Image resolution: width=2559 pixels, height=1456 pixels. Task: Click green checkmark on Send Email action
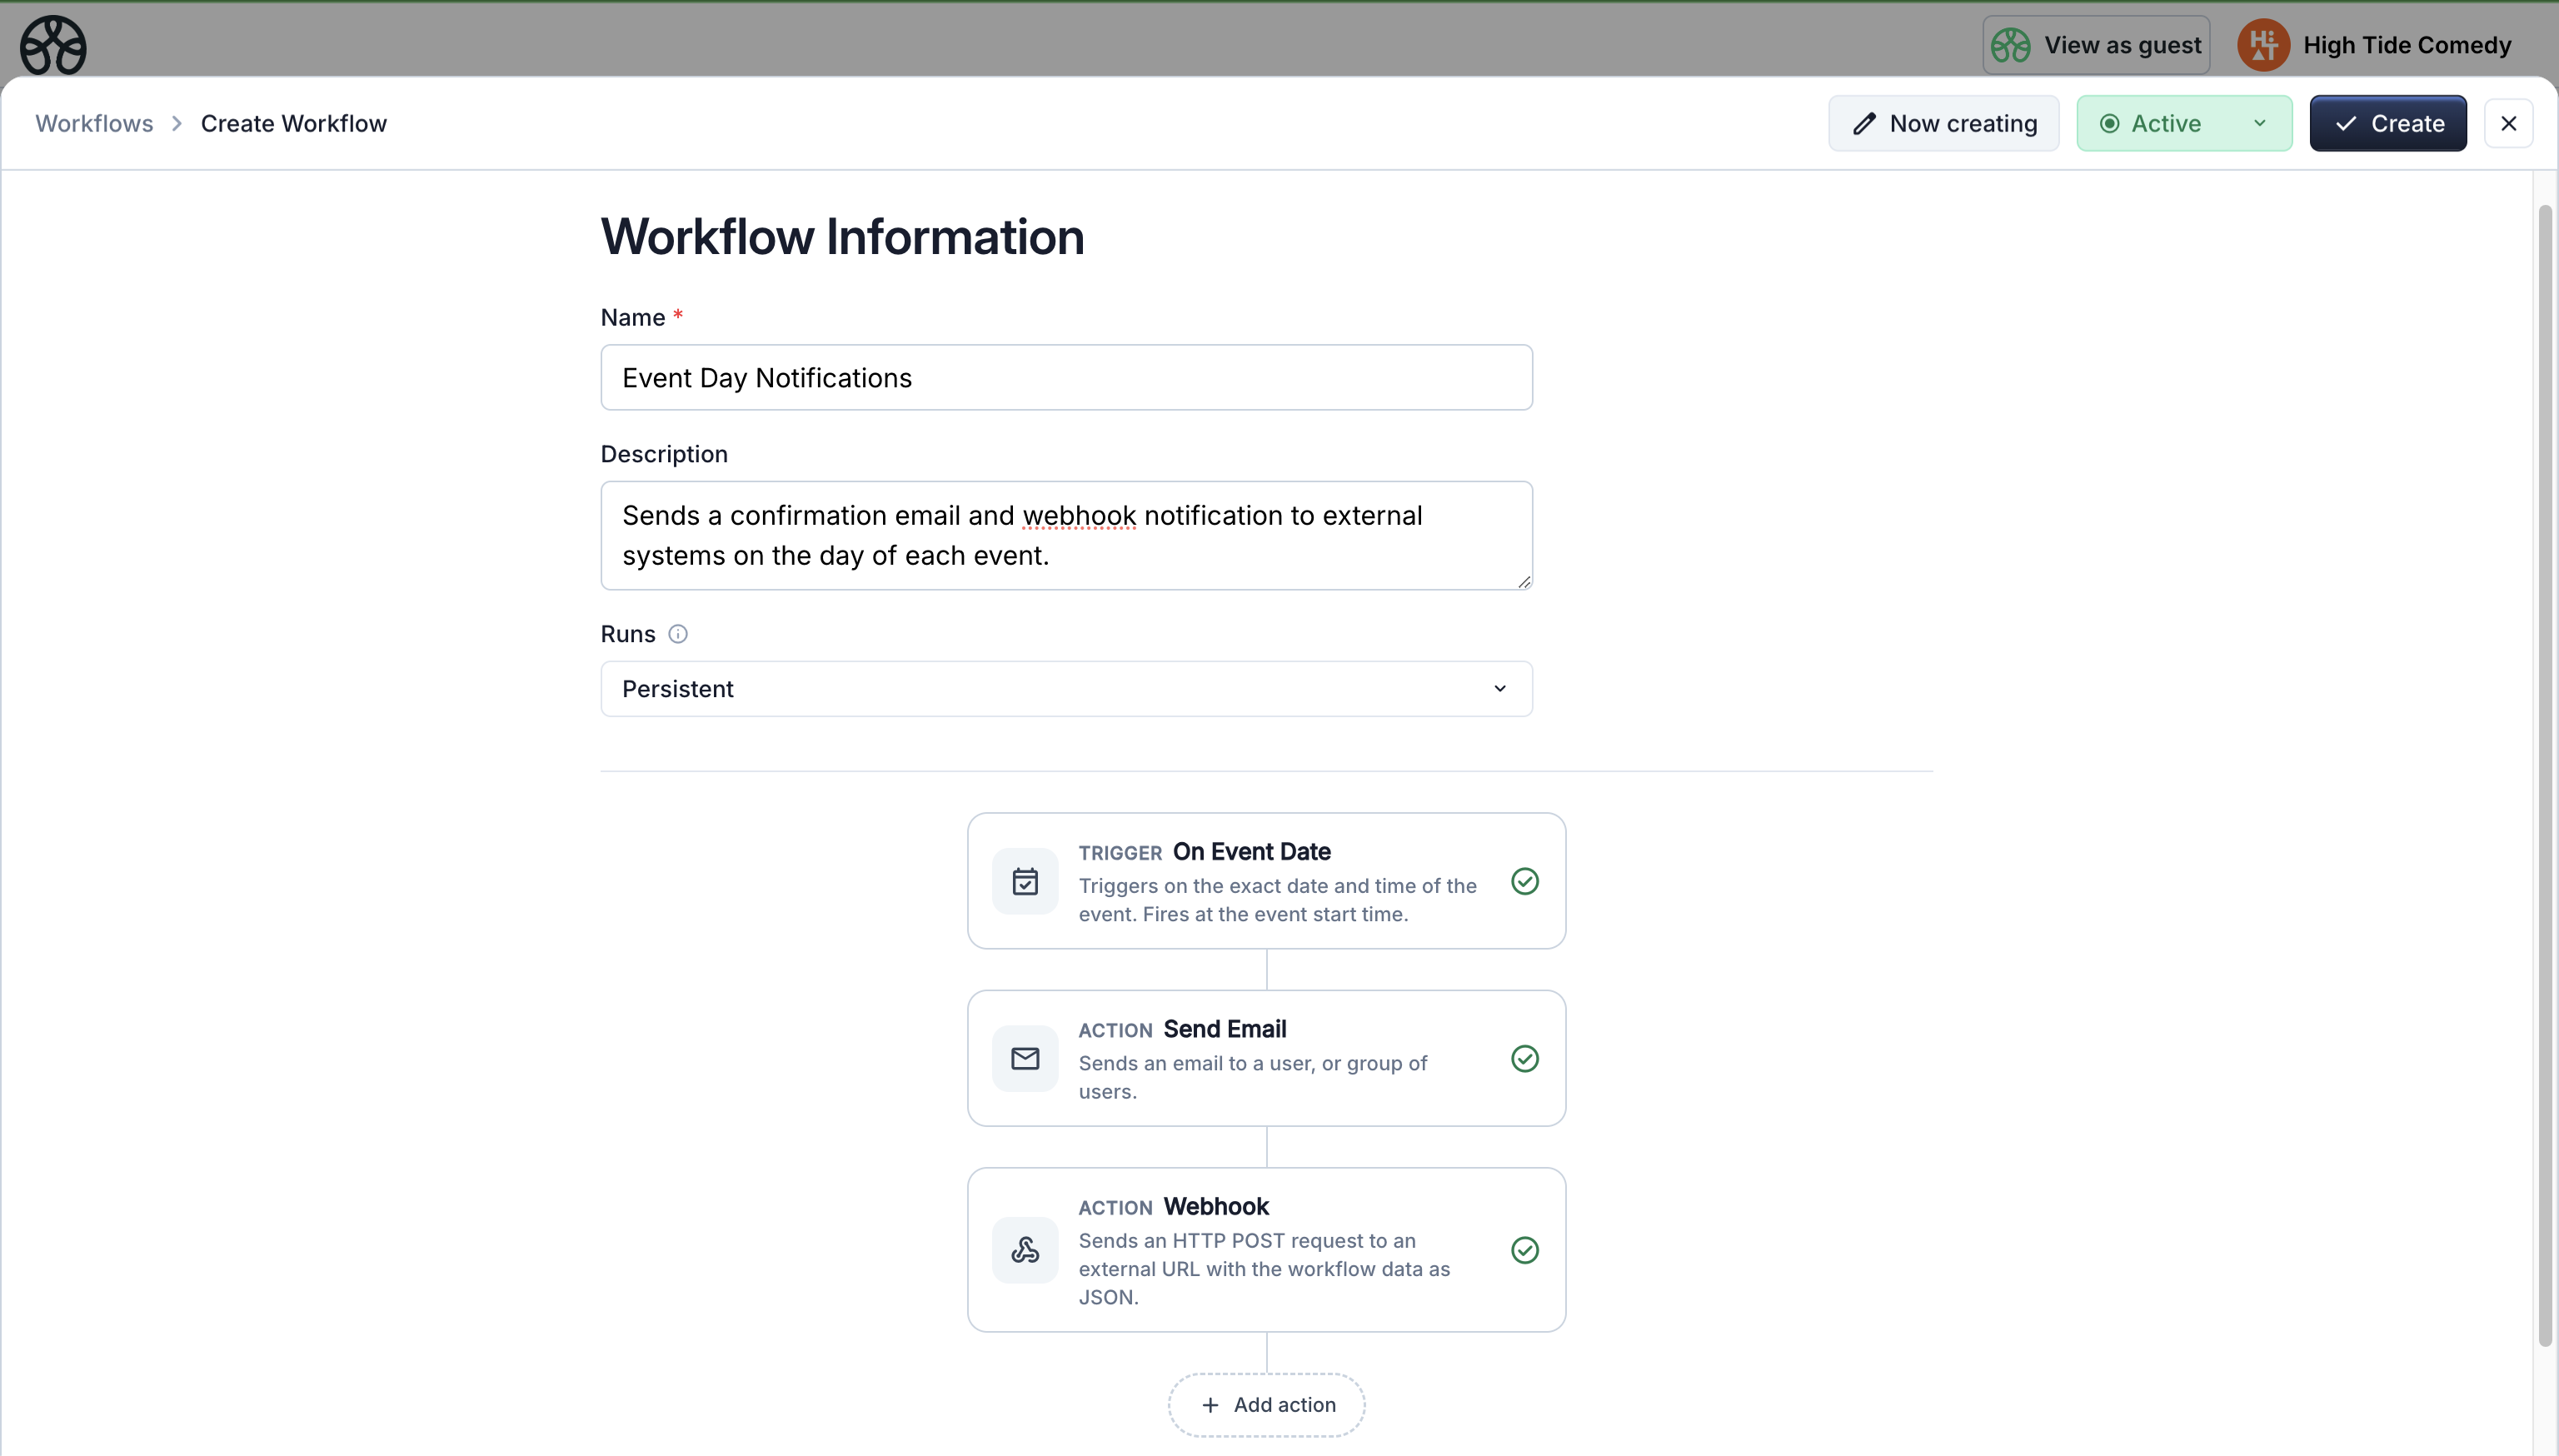tap(1524, 1058)
